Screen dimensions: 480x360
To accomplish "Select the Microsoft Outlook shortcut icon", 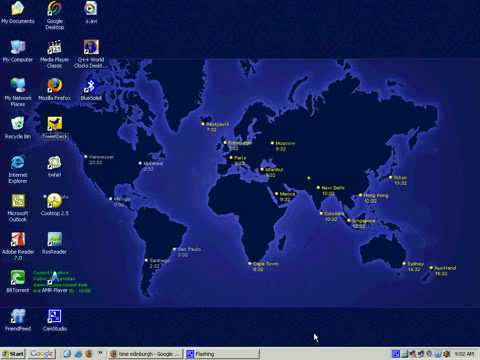I will click(x=18, y=208).
